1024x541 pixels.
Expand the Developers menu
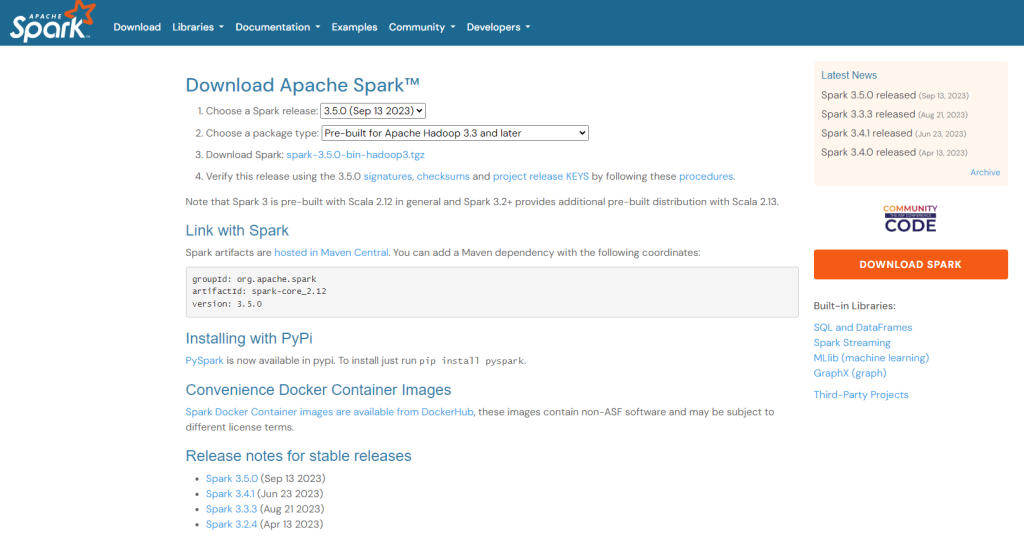pyautogui.click(x=498, y=27)
